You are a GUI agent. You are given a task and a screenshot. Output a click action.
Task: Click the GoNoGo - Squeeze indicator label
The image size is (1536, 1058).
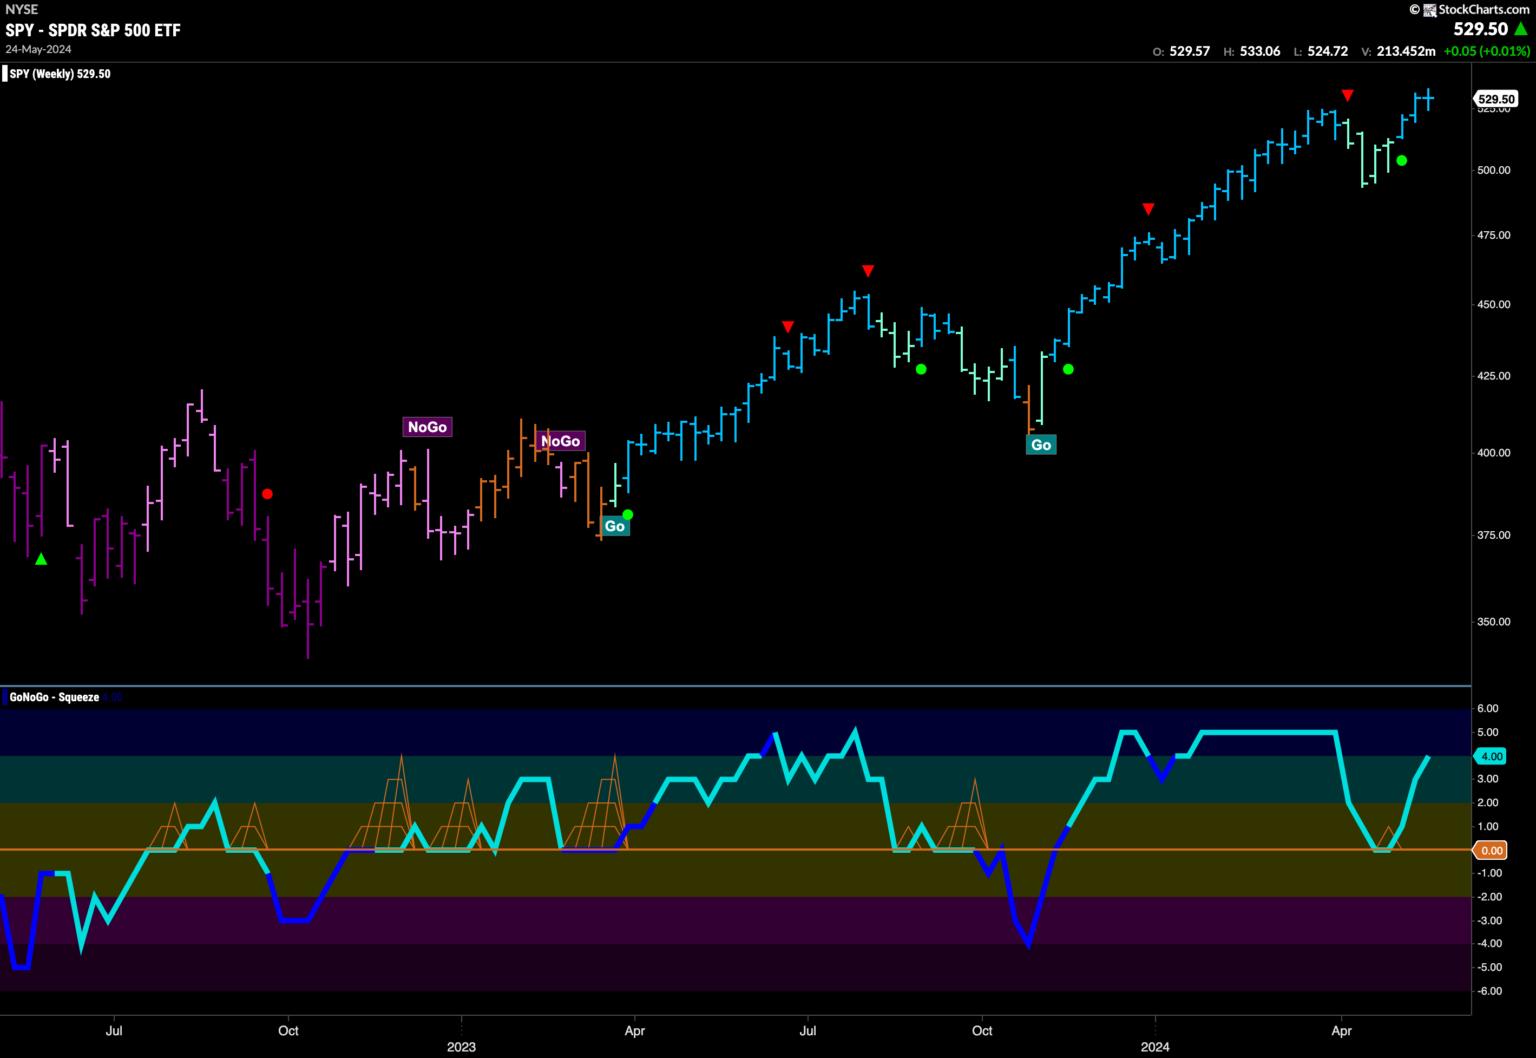click(x=55, y=697)
